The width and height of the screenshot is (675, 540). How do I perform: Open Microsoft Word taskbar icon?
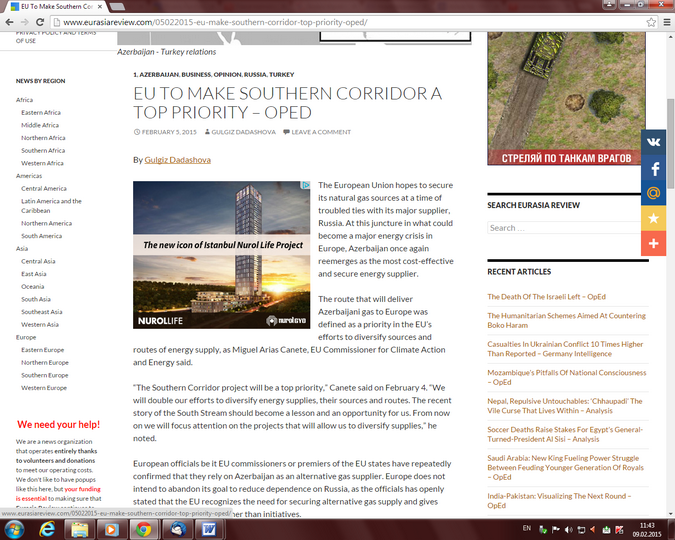click(x=209, y=529)
